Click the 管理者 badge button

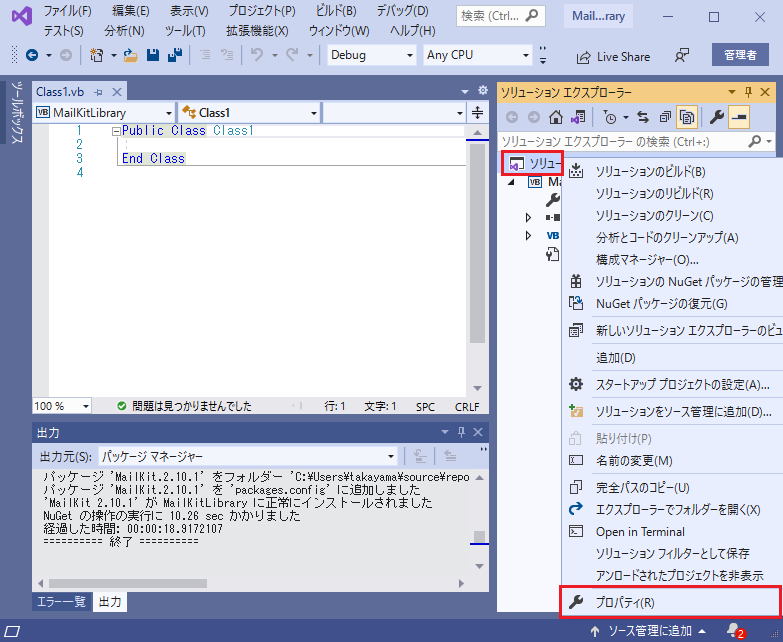(740, 55)
